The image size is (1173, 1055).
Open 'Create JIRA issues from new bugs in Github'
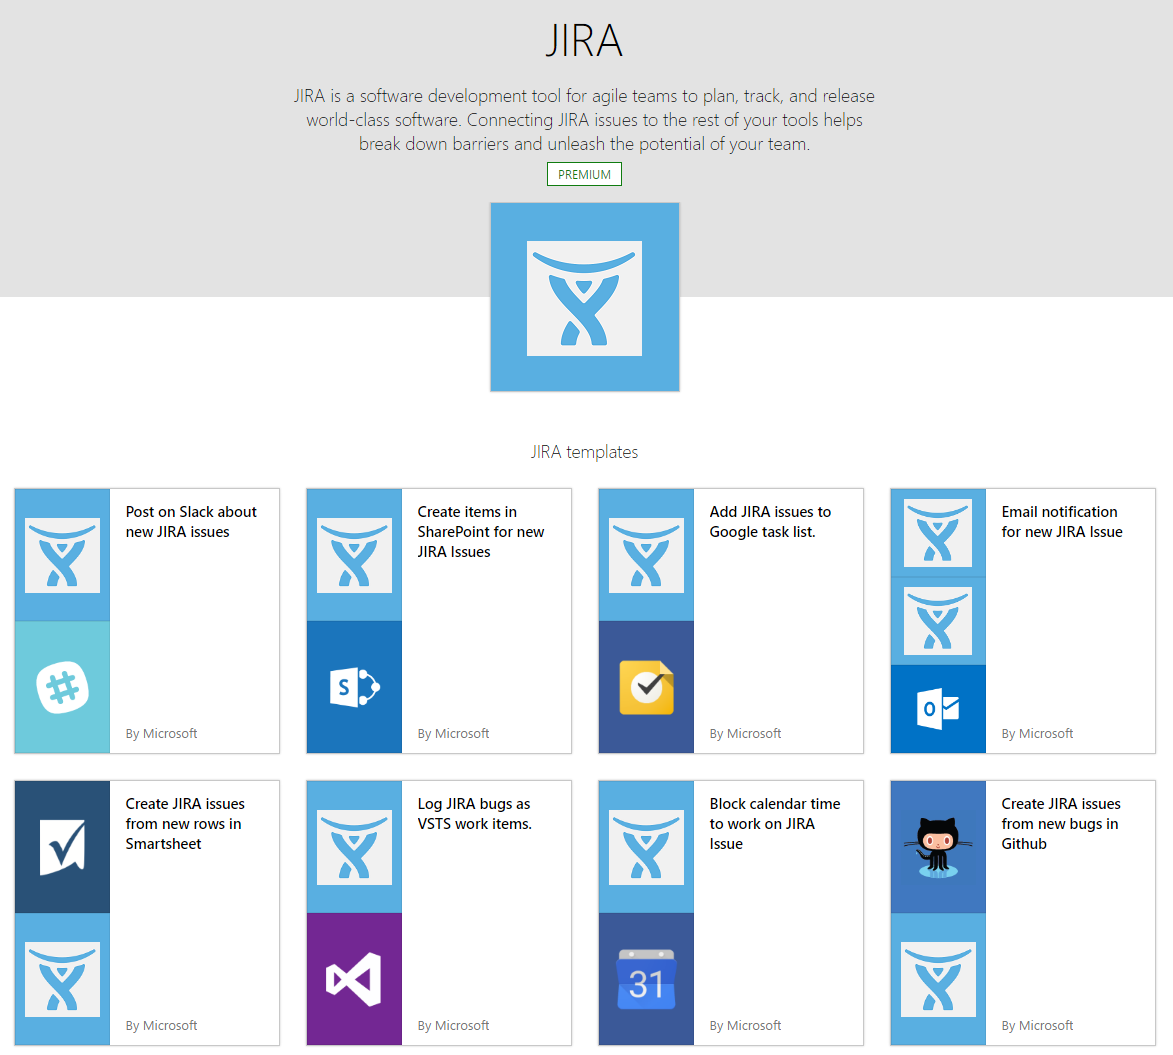click(1060, 824)
